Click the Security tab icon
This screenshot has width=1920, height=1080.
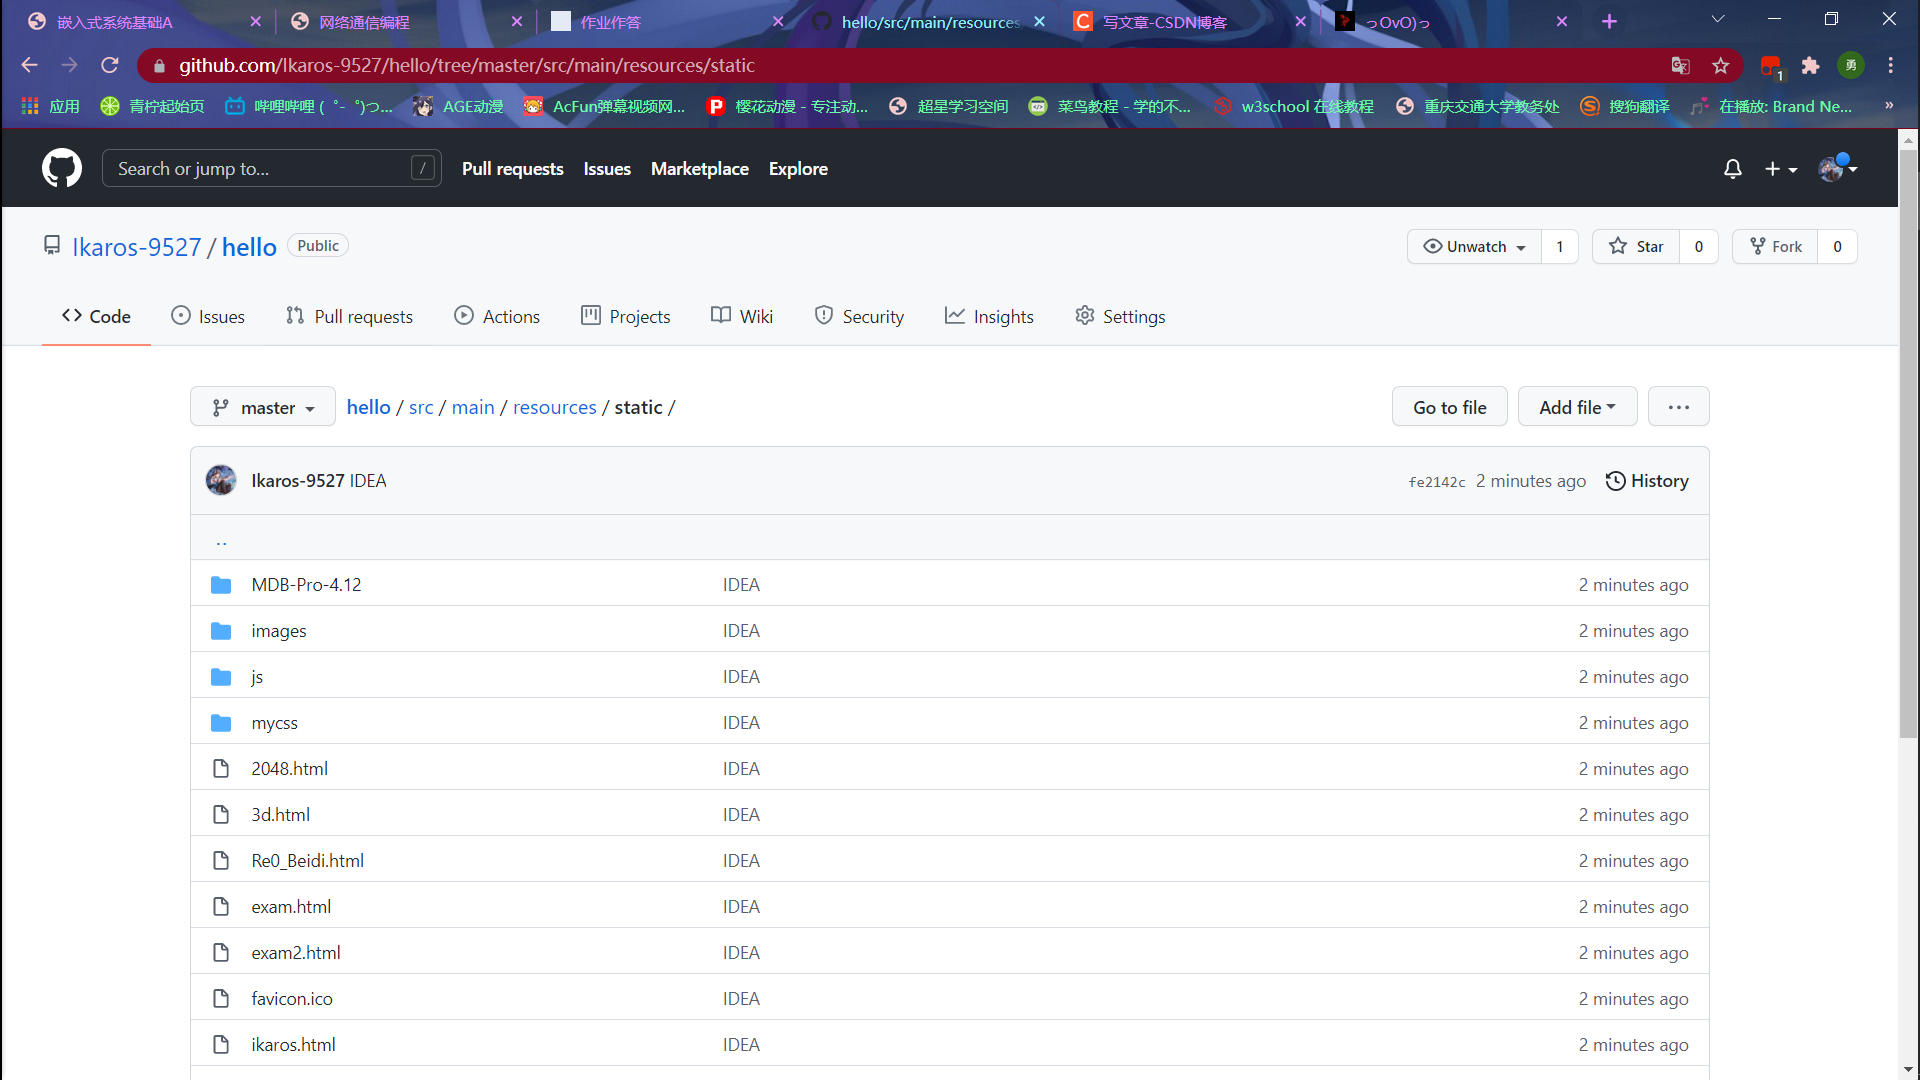[x=820, y=315]
